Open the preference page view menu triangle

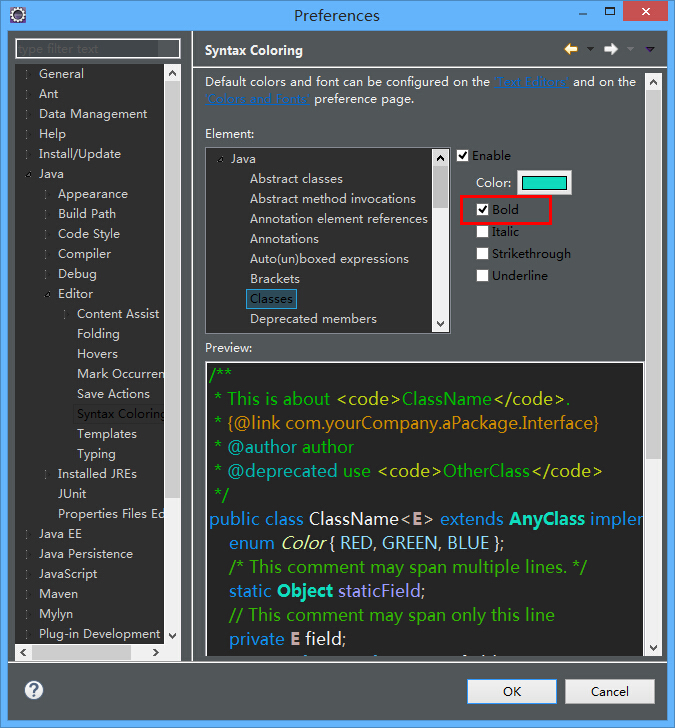[x=650, y=49]
